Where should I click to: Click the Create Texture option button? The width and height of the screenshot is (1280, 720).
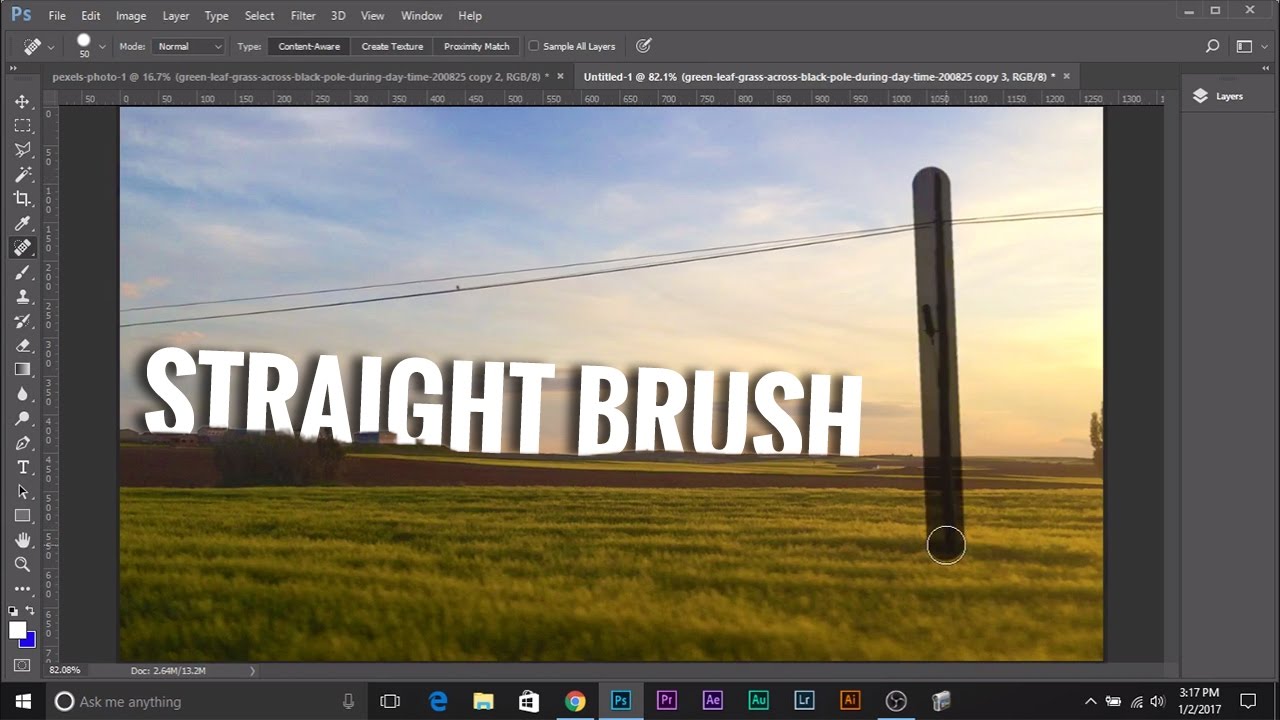pyautogui.click(x=391, y=46)
